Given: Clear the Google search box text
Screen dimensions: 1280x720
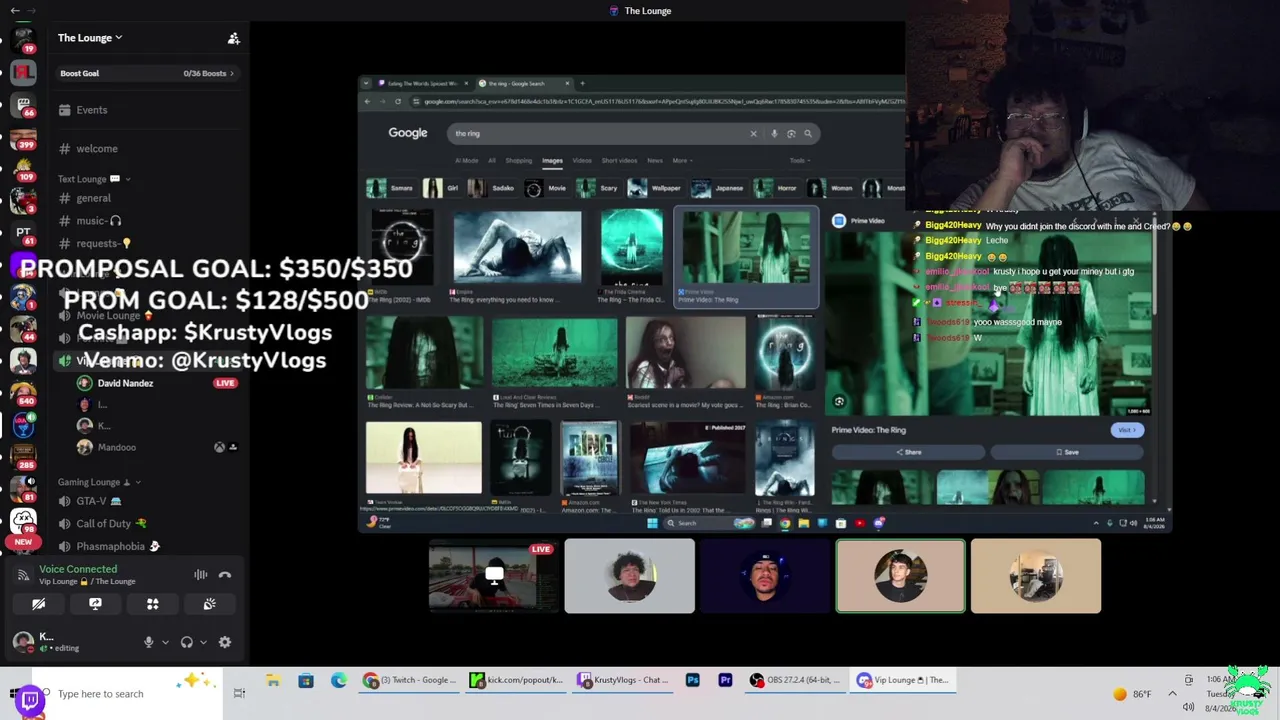Looking at the screenshot, I should tap(753, 134).
